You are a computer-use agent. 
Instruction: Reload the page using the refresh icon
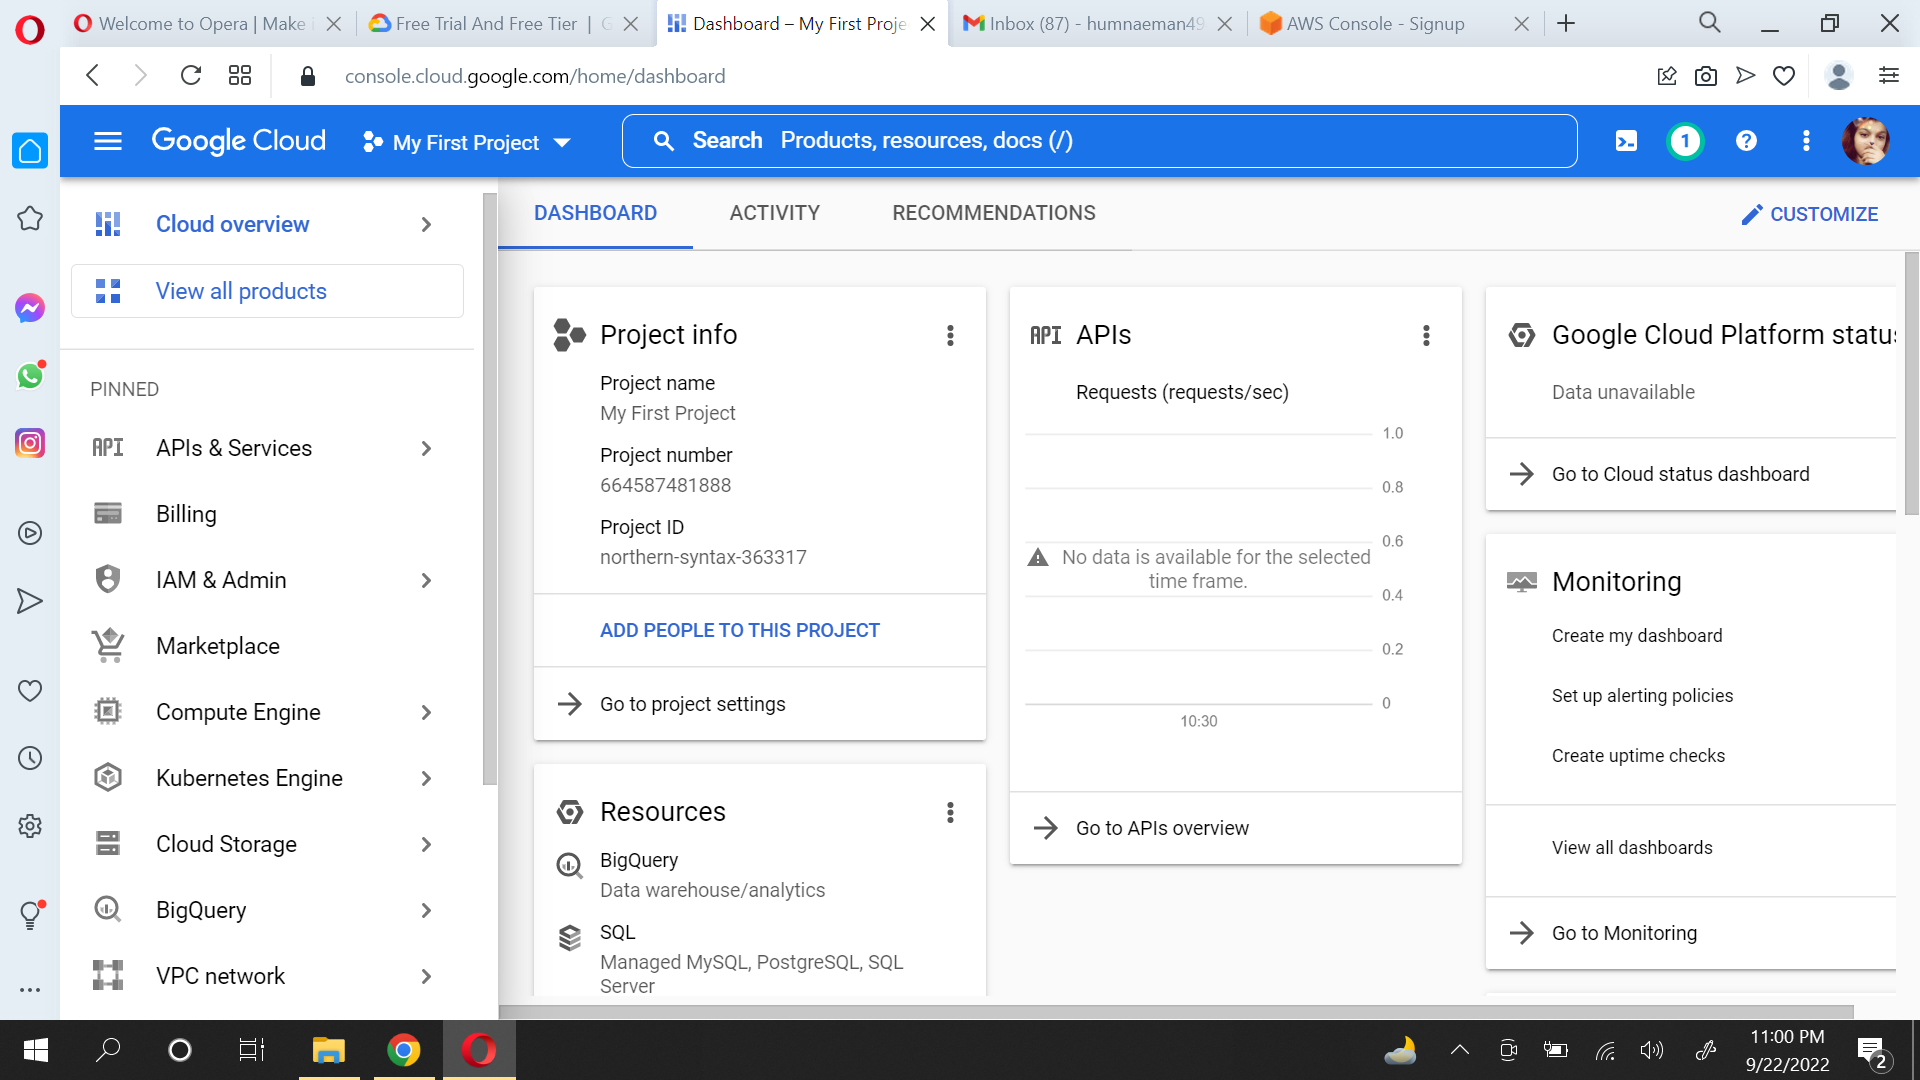(x=190, y=75)
